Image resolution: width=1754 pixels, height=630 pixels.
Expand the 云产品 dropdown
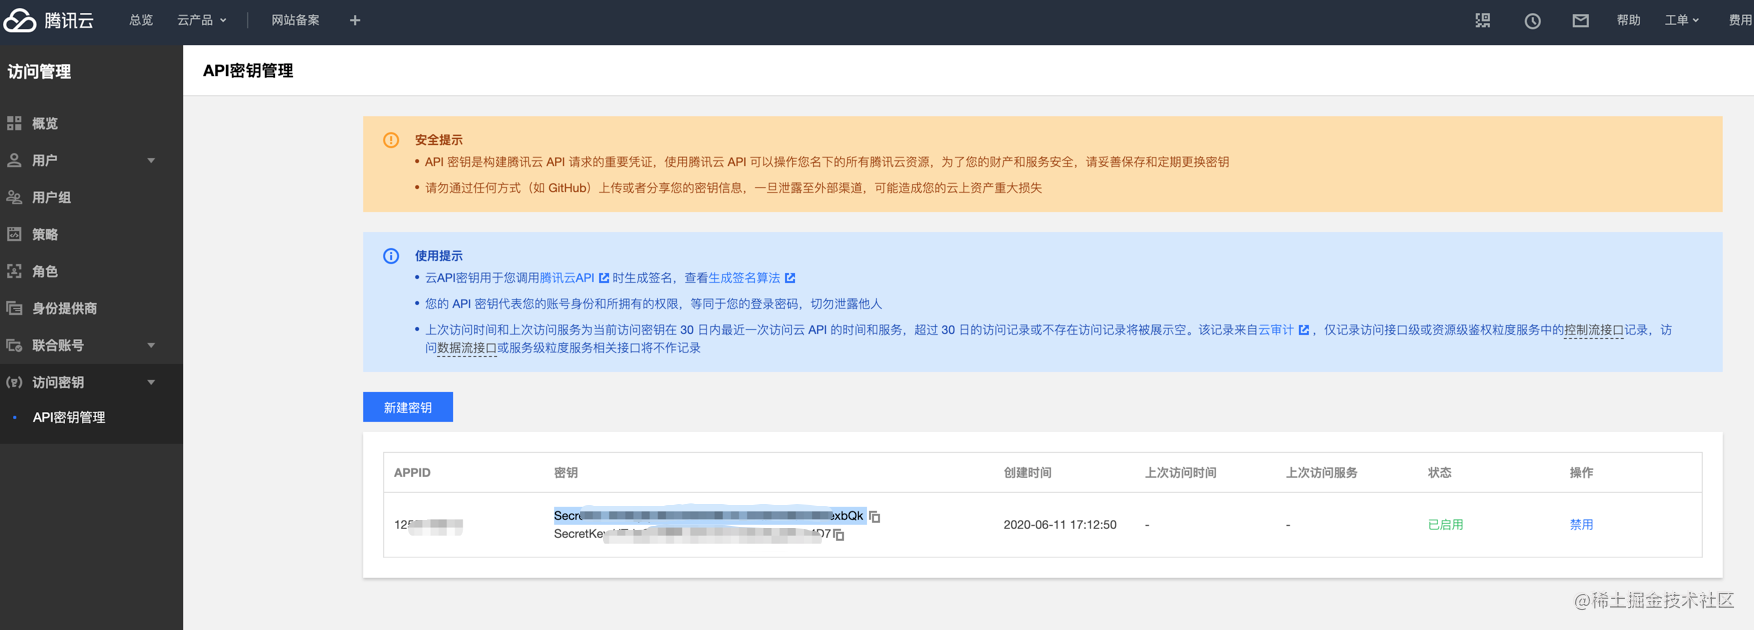[202, 20]
